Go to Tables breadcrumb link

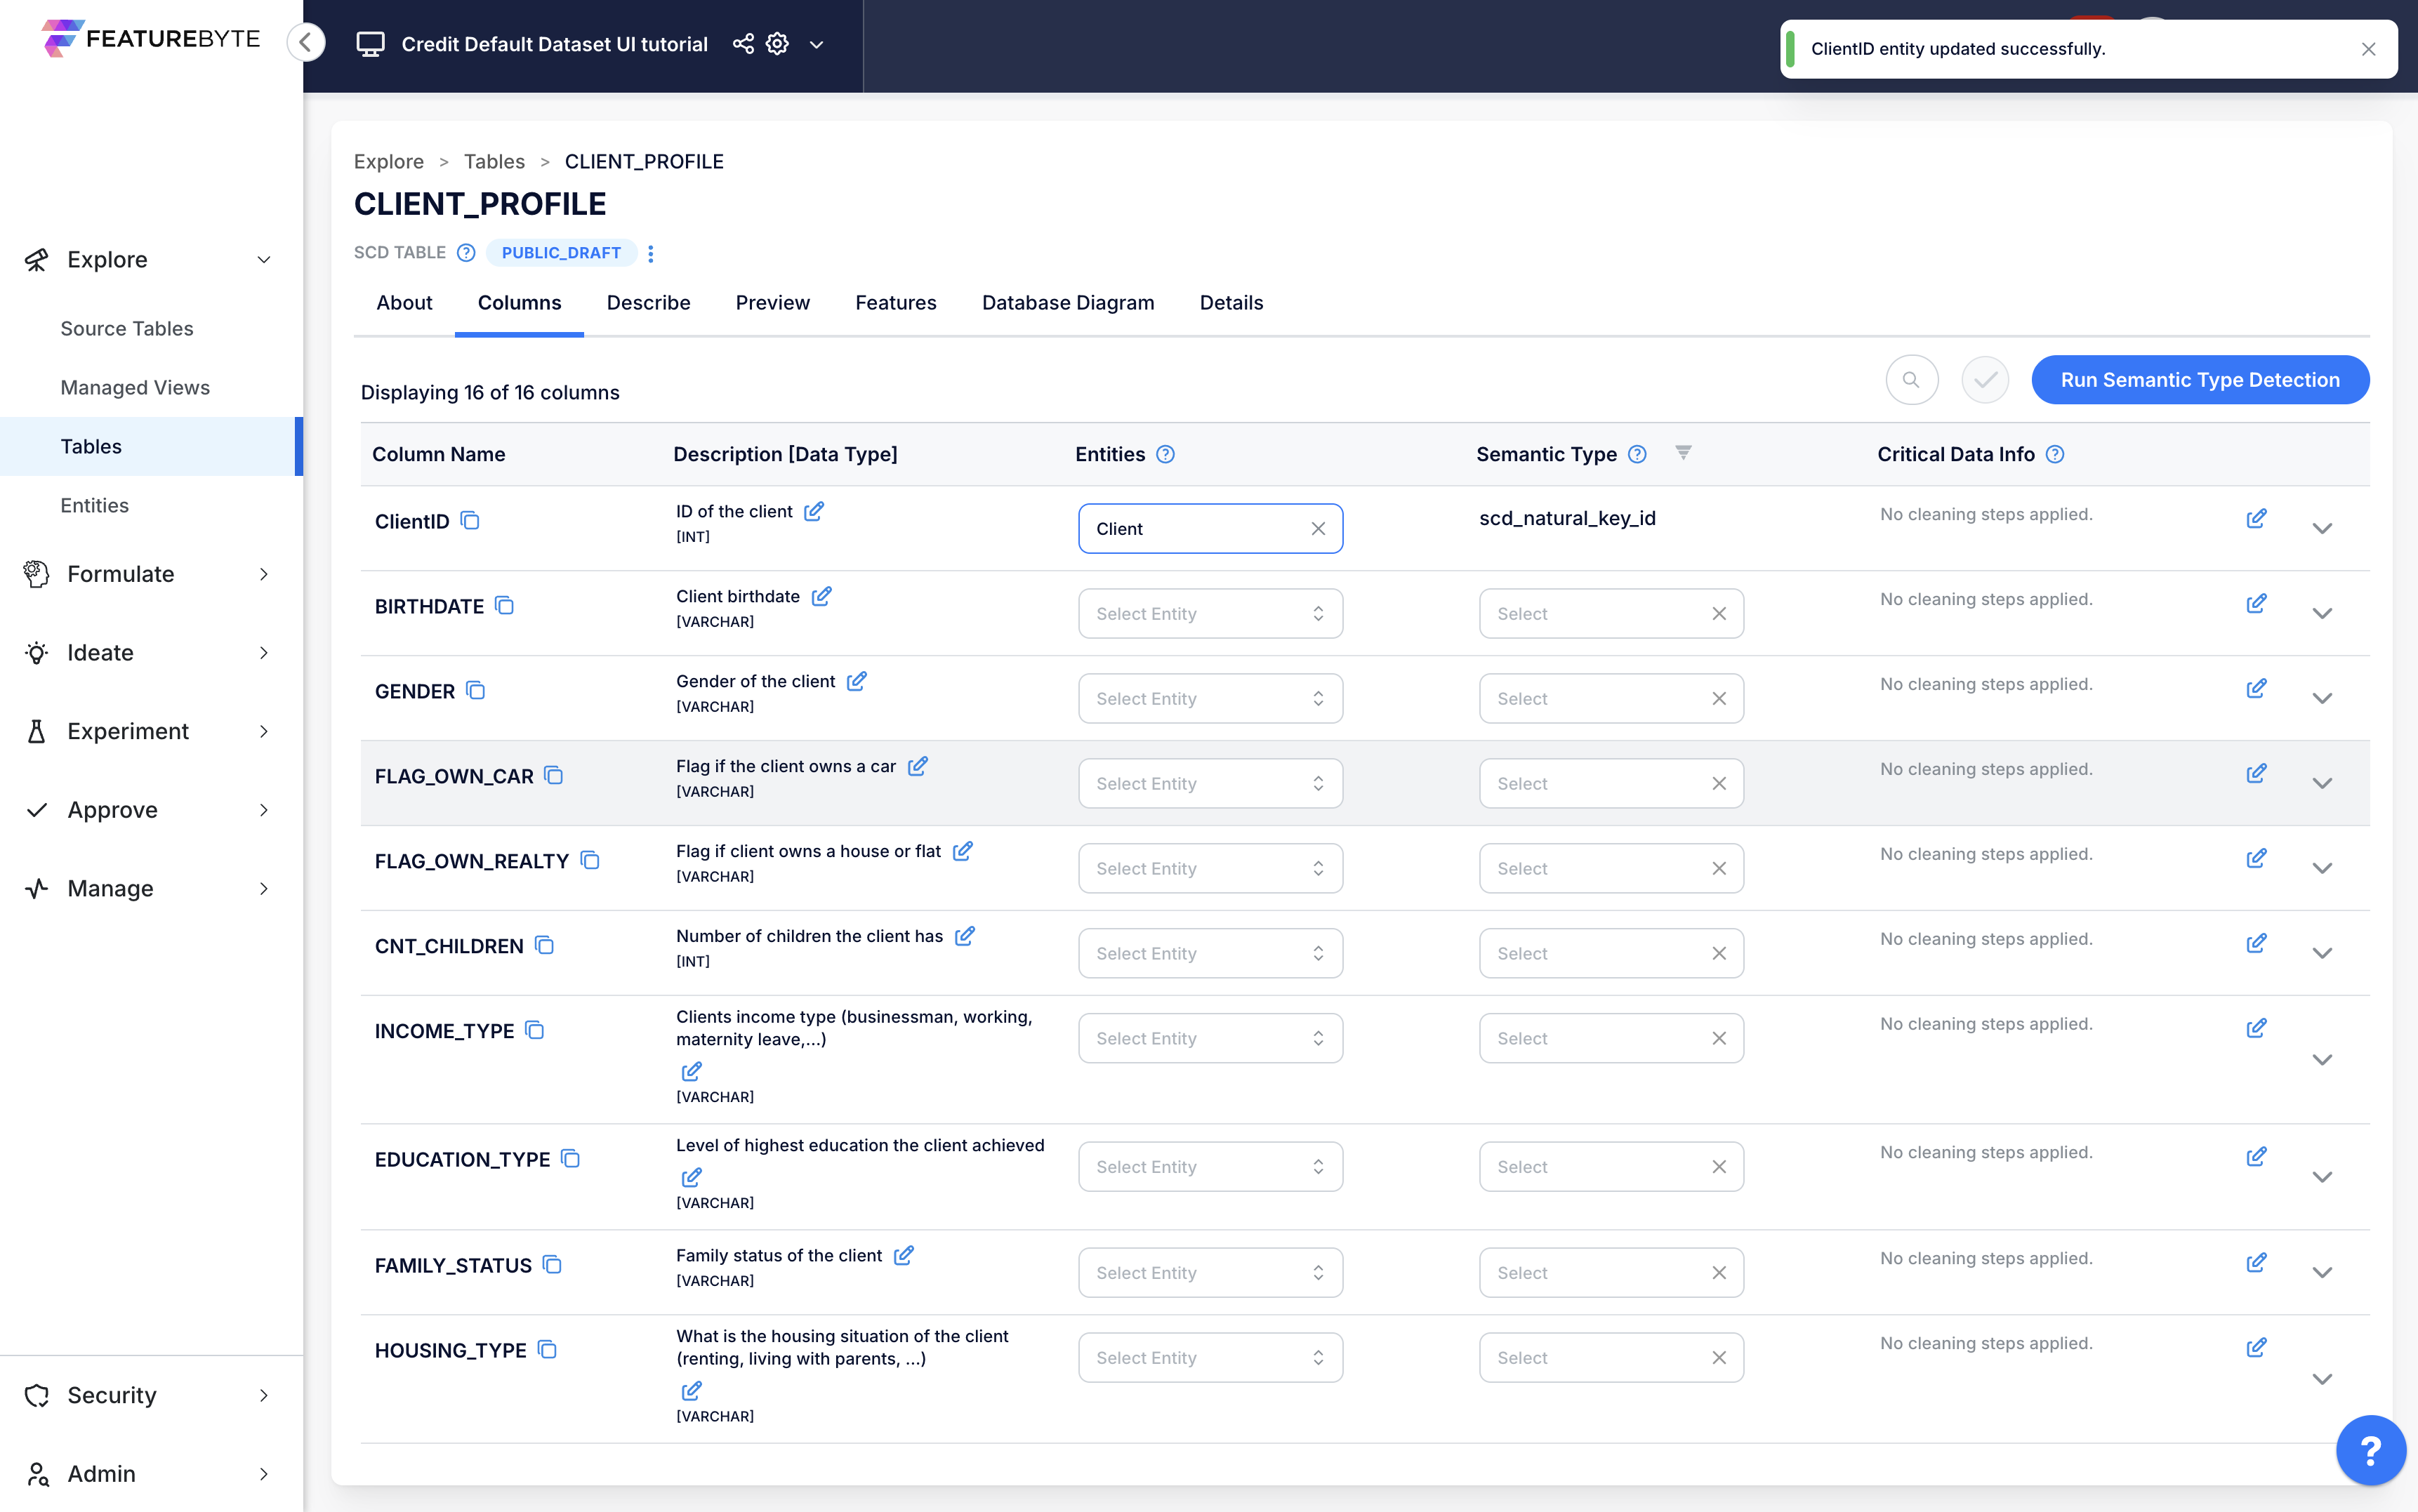click(x=493, y=161)
